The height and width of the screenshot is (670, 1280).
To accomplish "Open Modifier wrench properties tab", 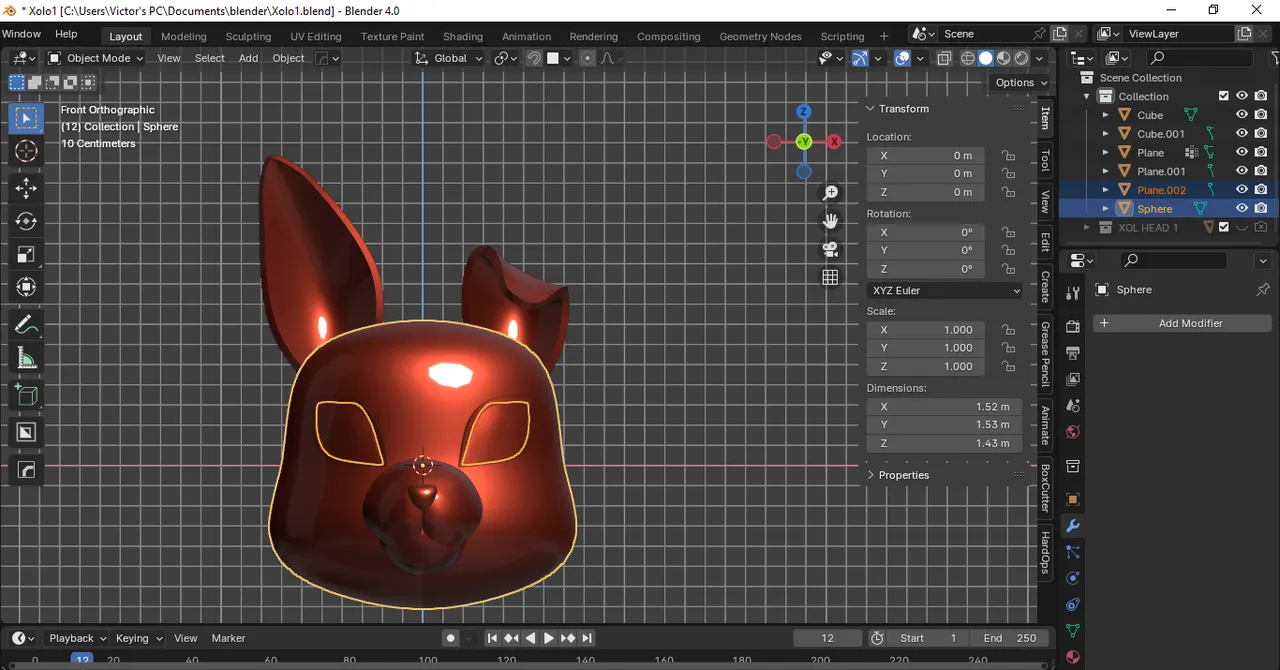I will click(x=1073, y=526).
